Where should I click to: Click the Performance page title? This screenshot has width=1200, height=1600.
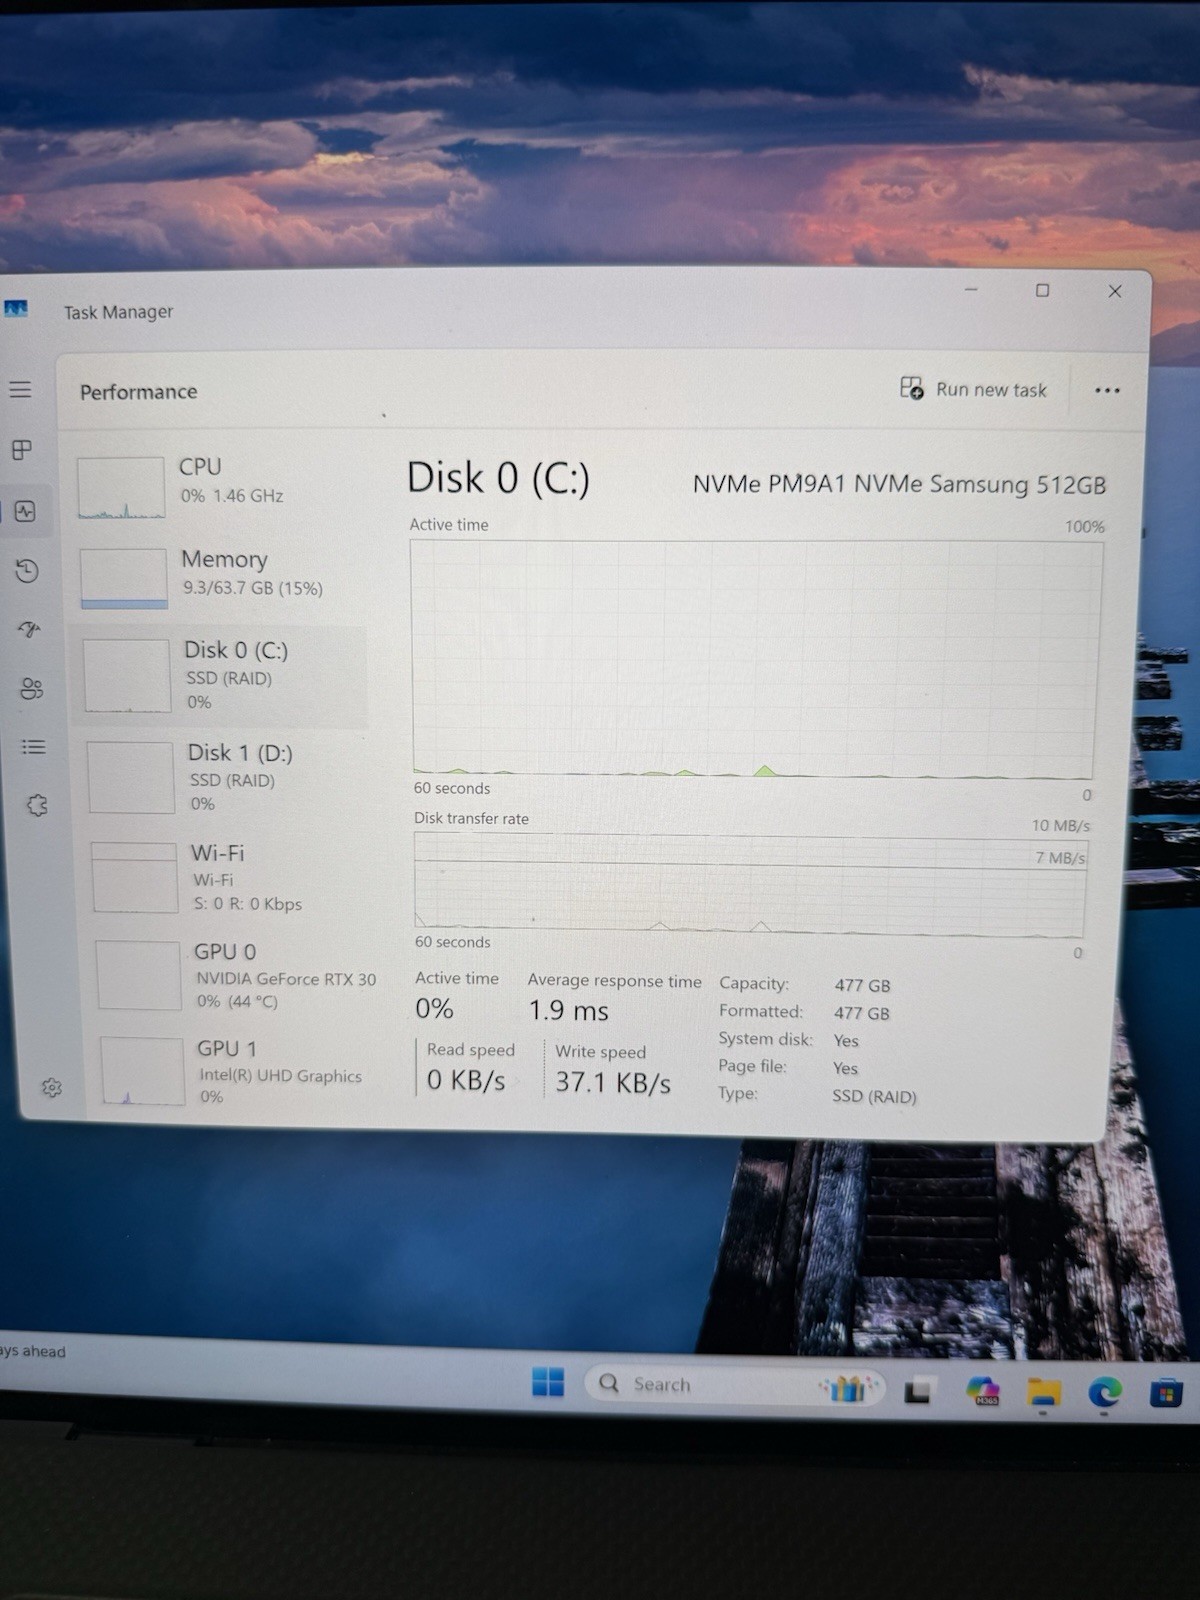(139, 392)
